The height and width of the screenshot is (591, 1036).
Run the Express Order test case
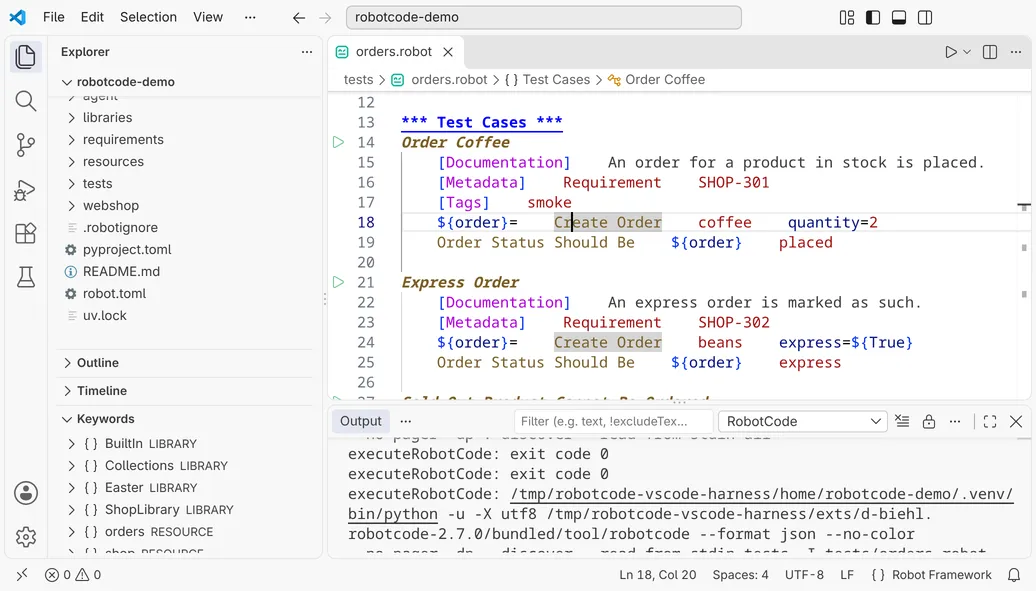click(338, 282)
